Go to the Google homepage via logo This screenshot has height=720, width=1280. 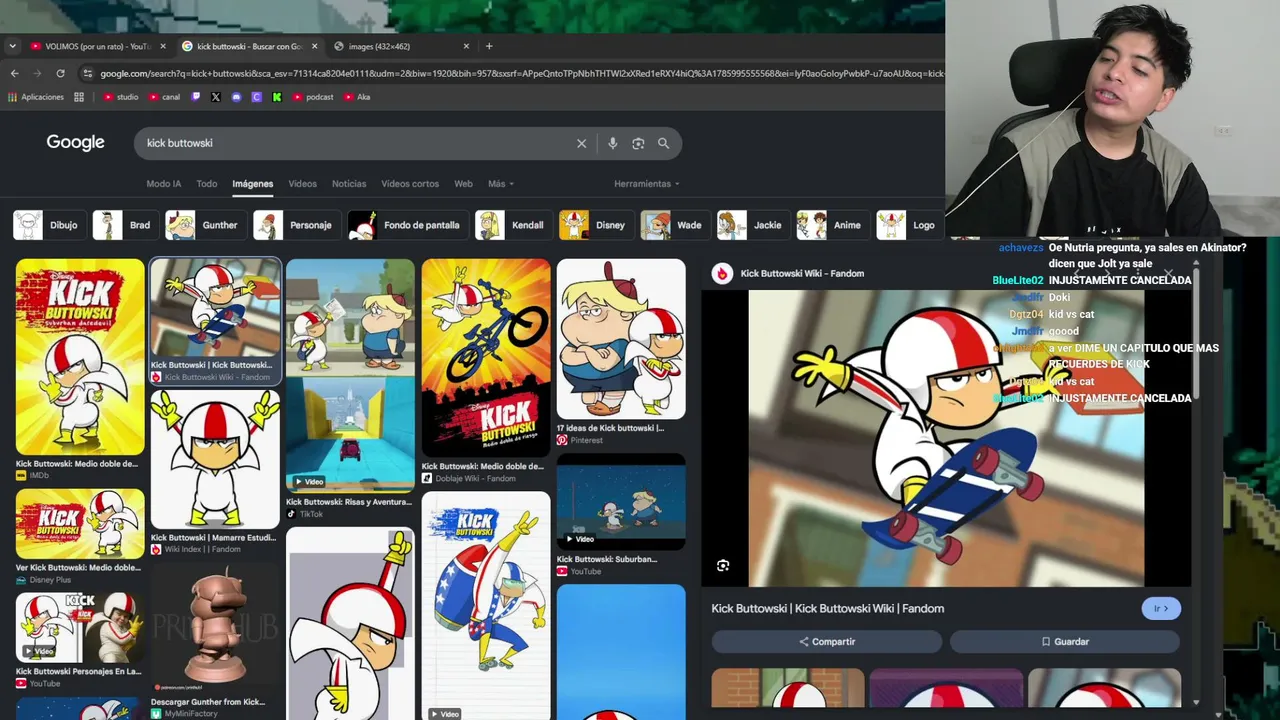click(75, 143)
